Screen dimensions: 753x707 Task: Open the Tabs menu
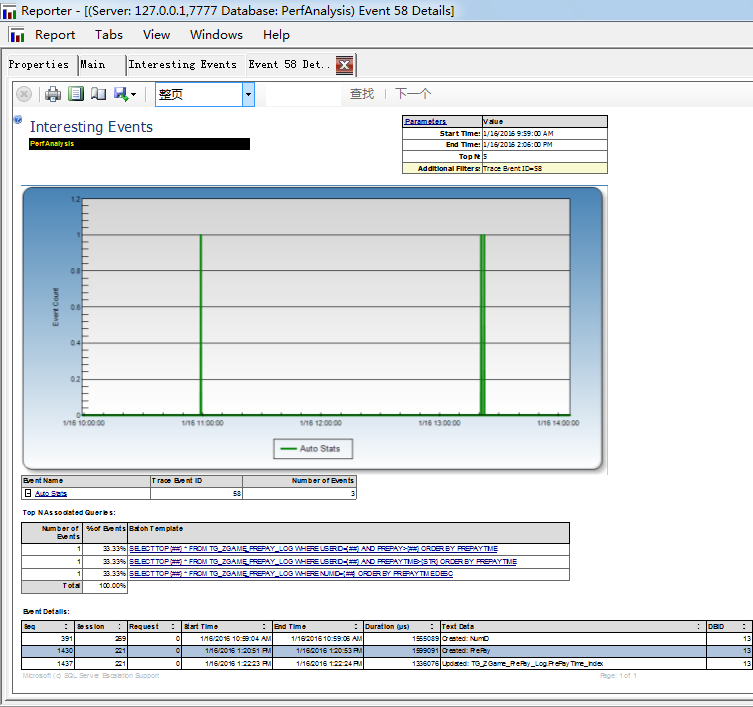(x=109, y=35)
